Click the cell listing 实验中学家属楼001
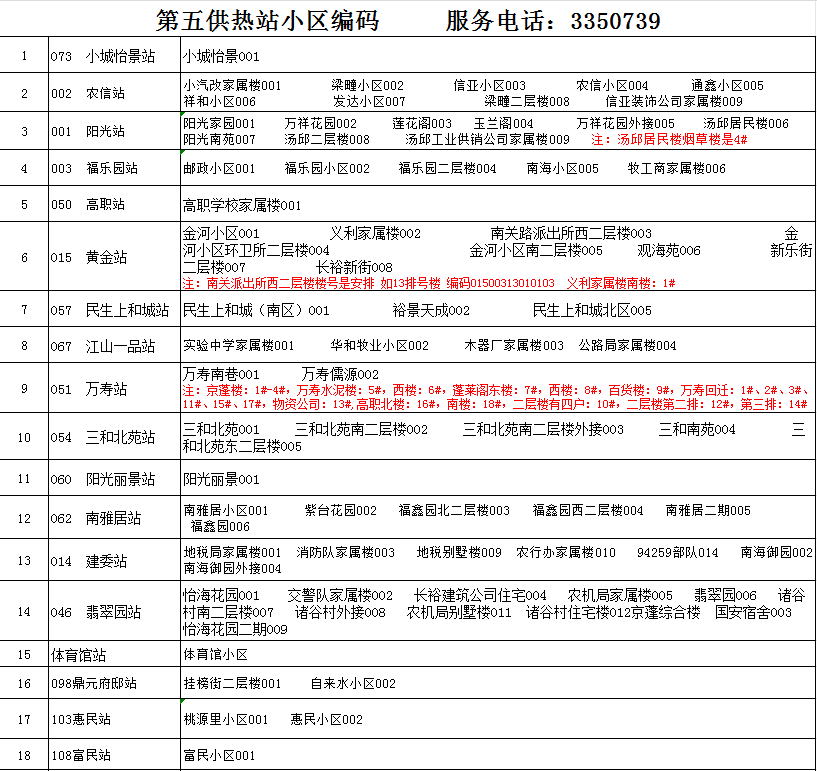The height and width of the screenshot is (771, 817). [239, 345]
